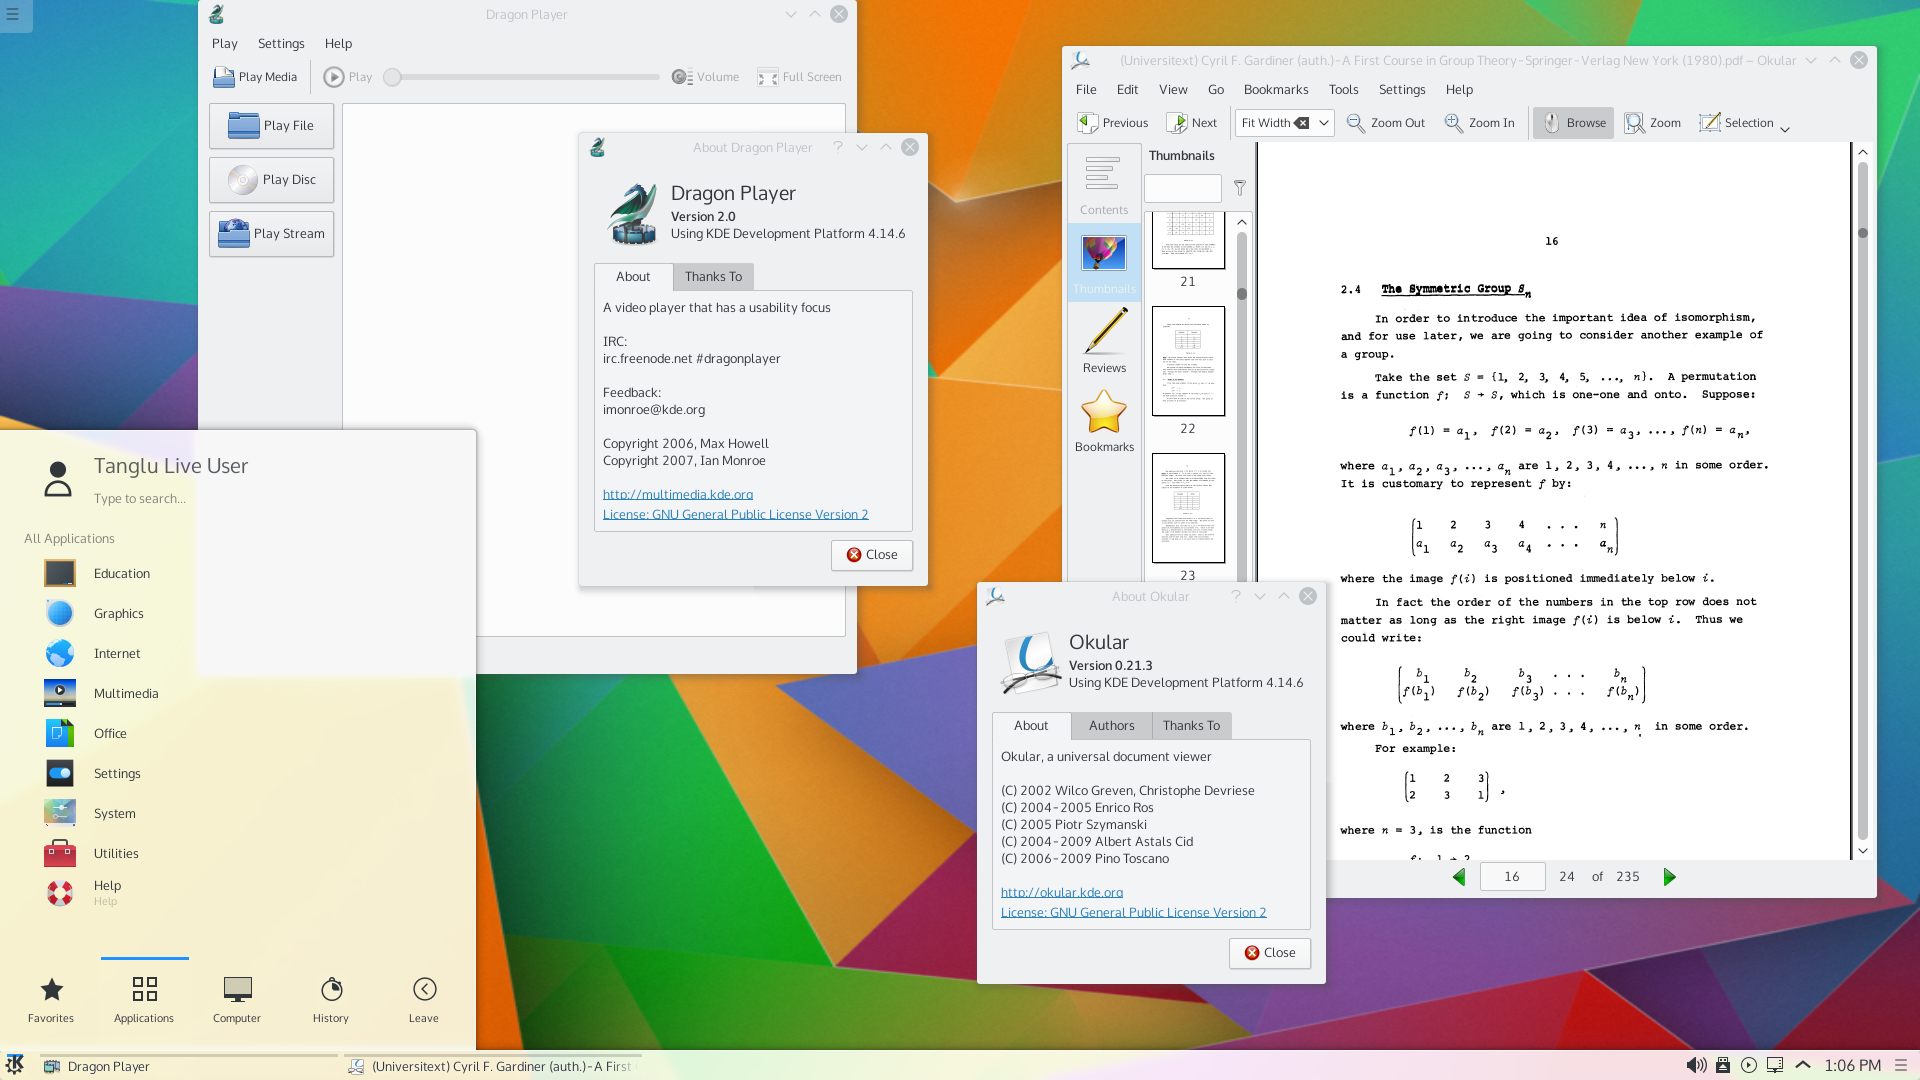Select the Selection tool in Okular
The width and height of the screenshot is (1920, 1080).
click(x=1737, y=123)
